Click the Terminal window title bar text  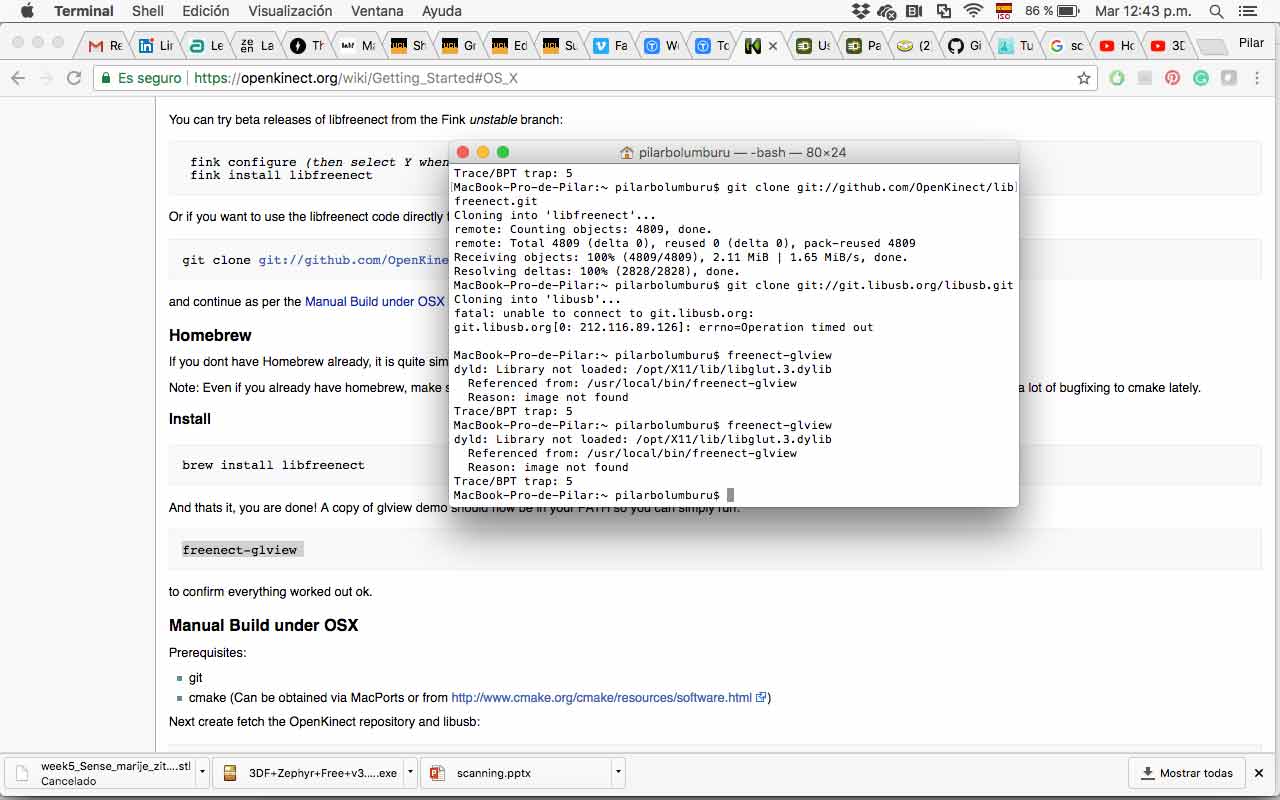[x=742, y=152]
